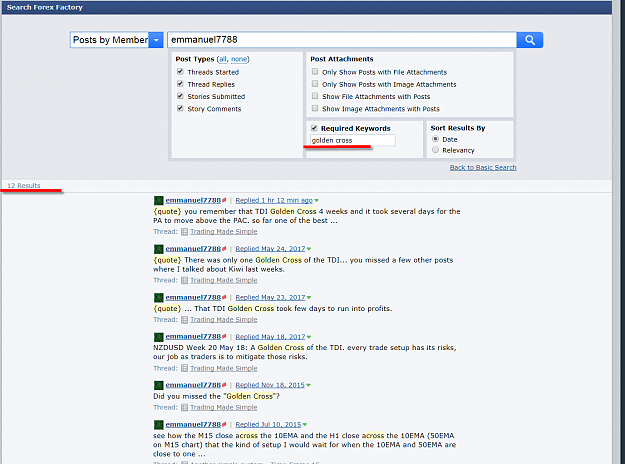Open Trading Made Simple thread under 1 hr ago post
The height and width of the screenshot is (464, 625).
coord(224,232)
